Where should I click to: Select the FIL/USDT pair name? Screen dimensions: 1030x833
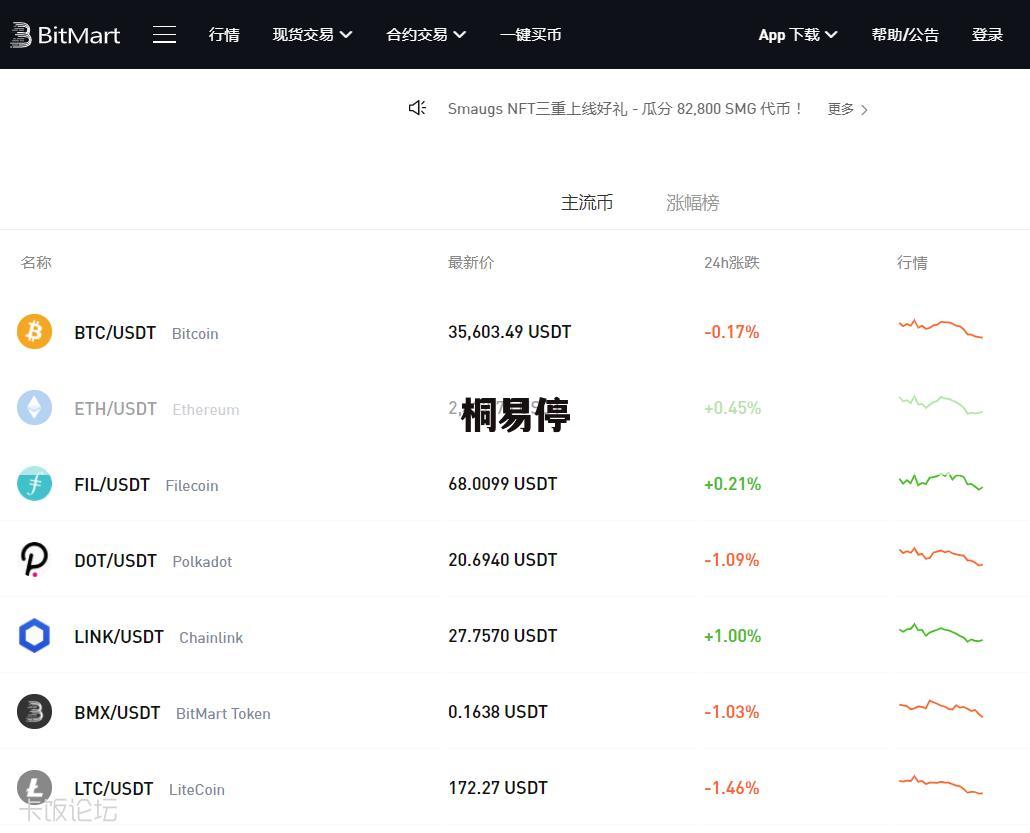coord(112,485)
